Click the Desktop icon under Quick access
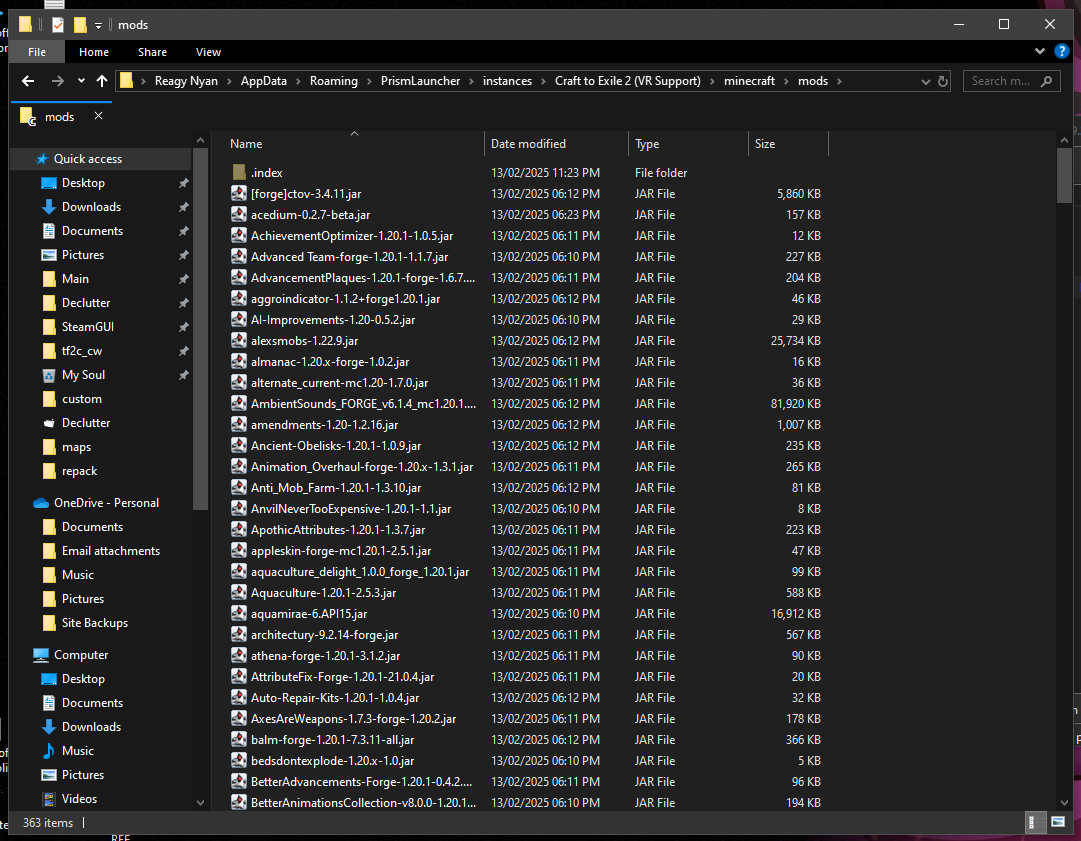Image resolution: width=1081 pixels, height=841 pixels. (49, 183)
